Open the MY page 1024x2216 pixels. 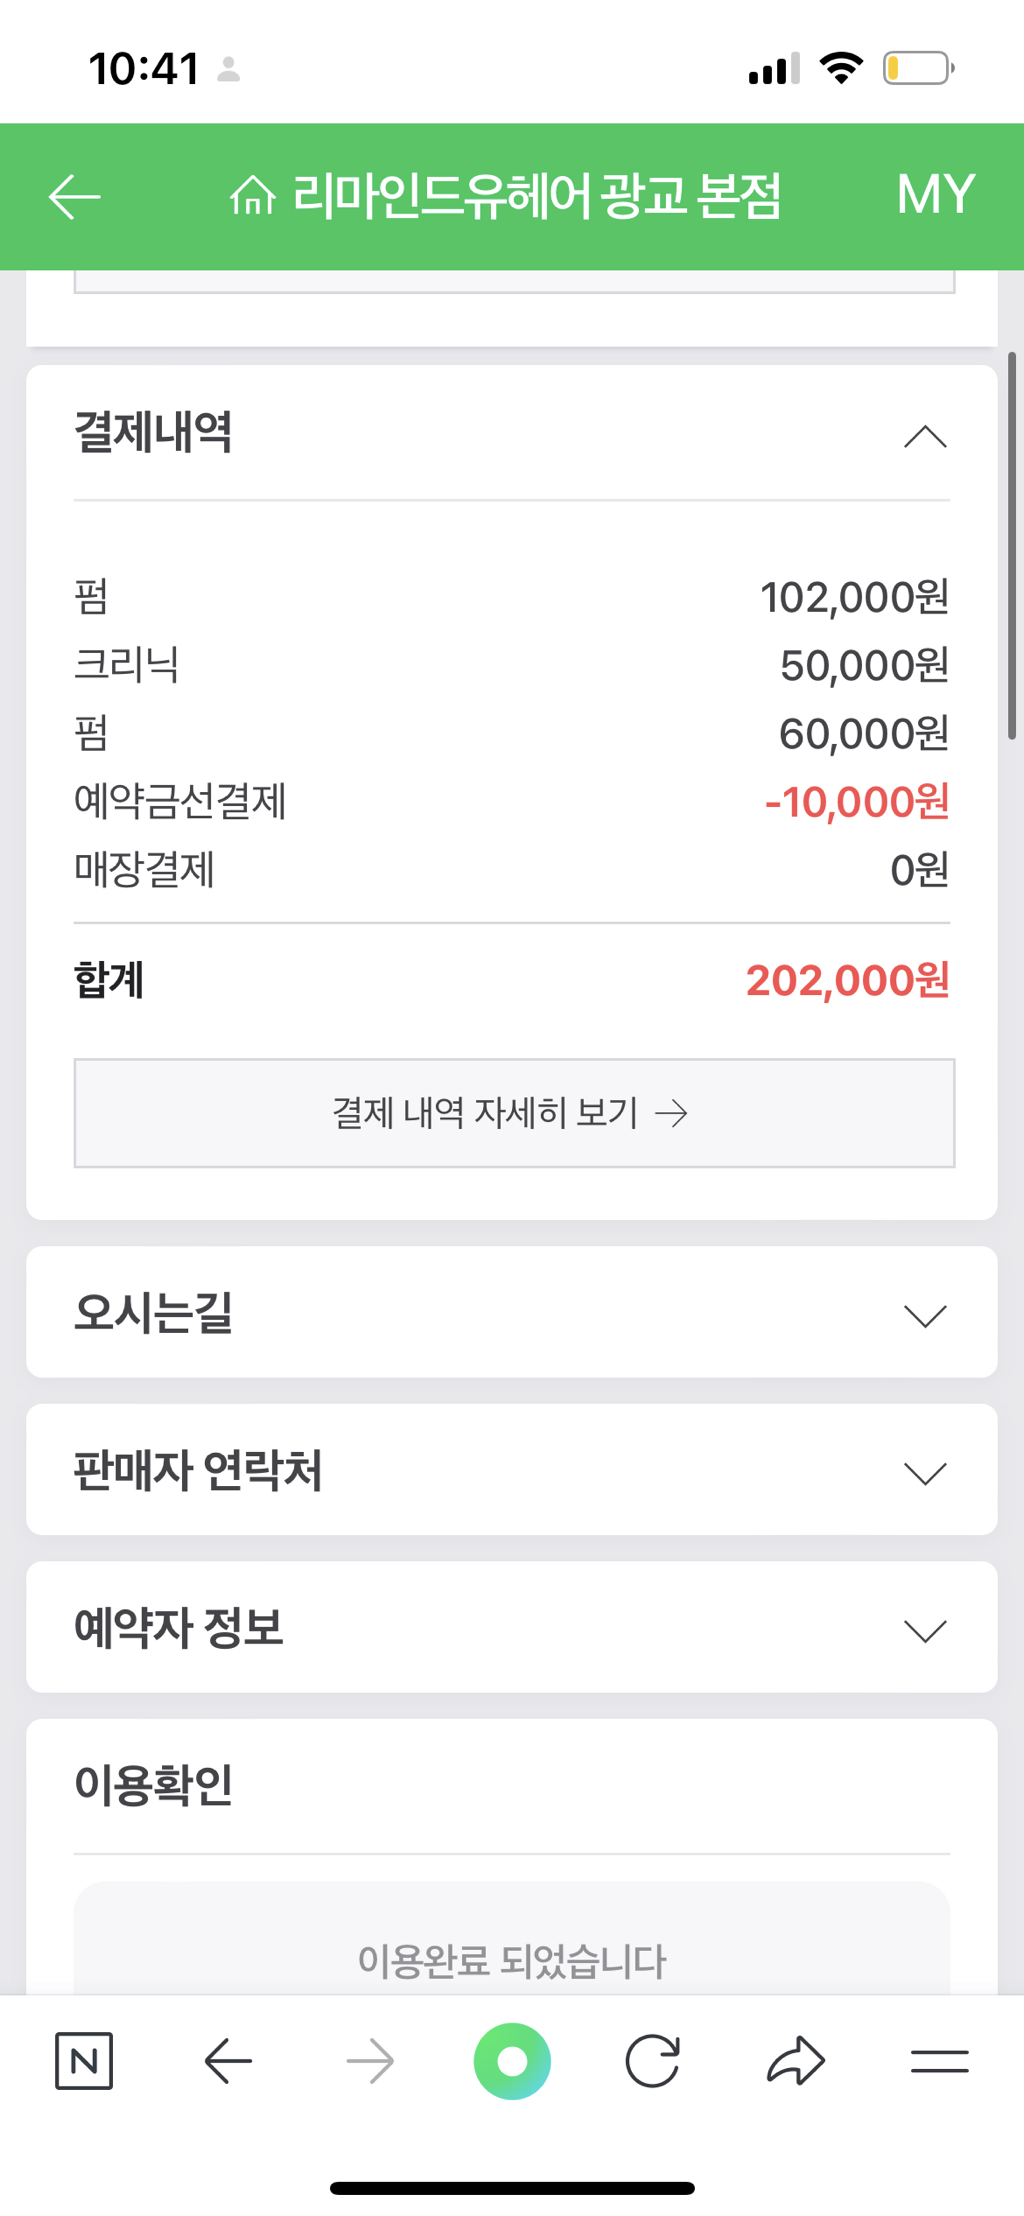935,195
